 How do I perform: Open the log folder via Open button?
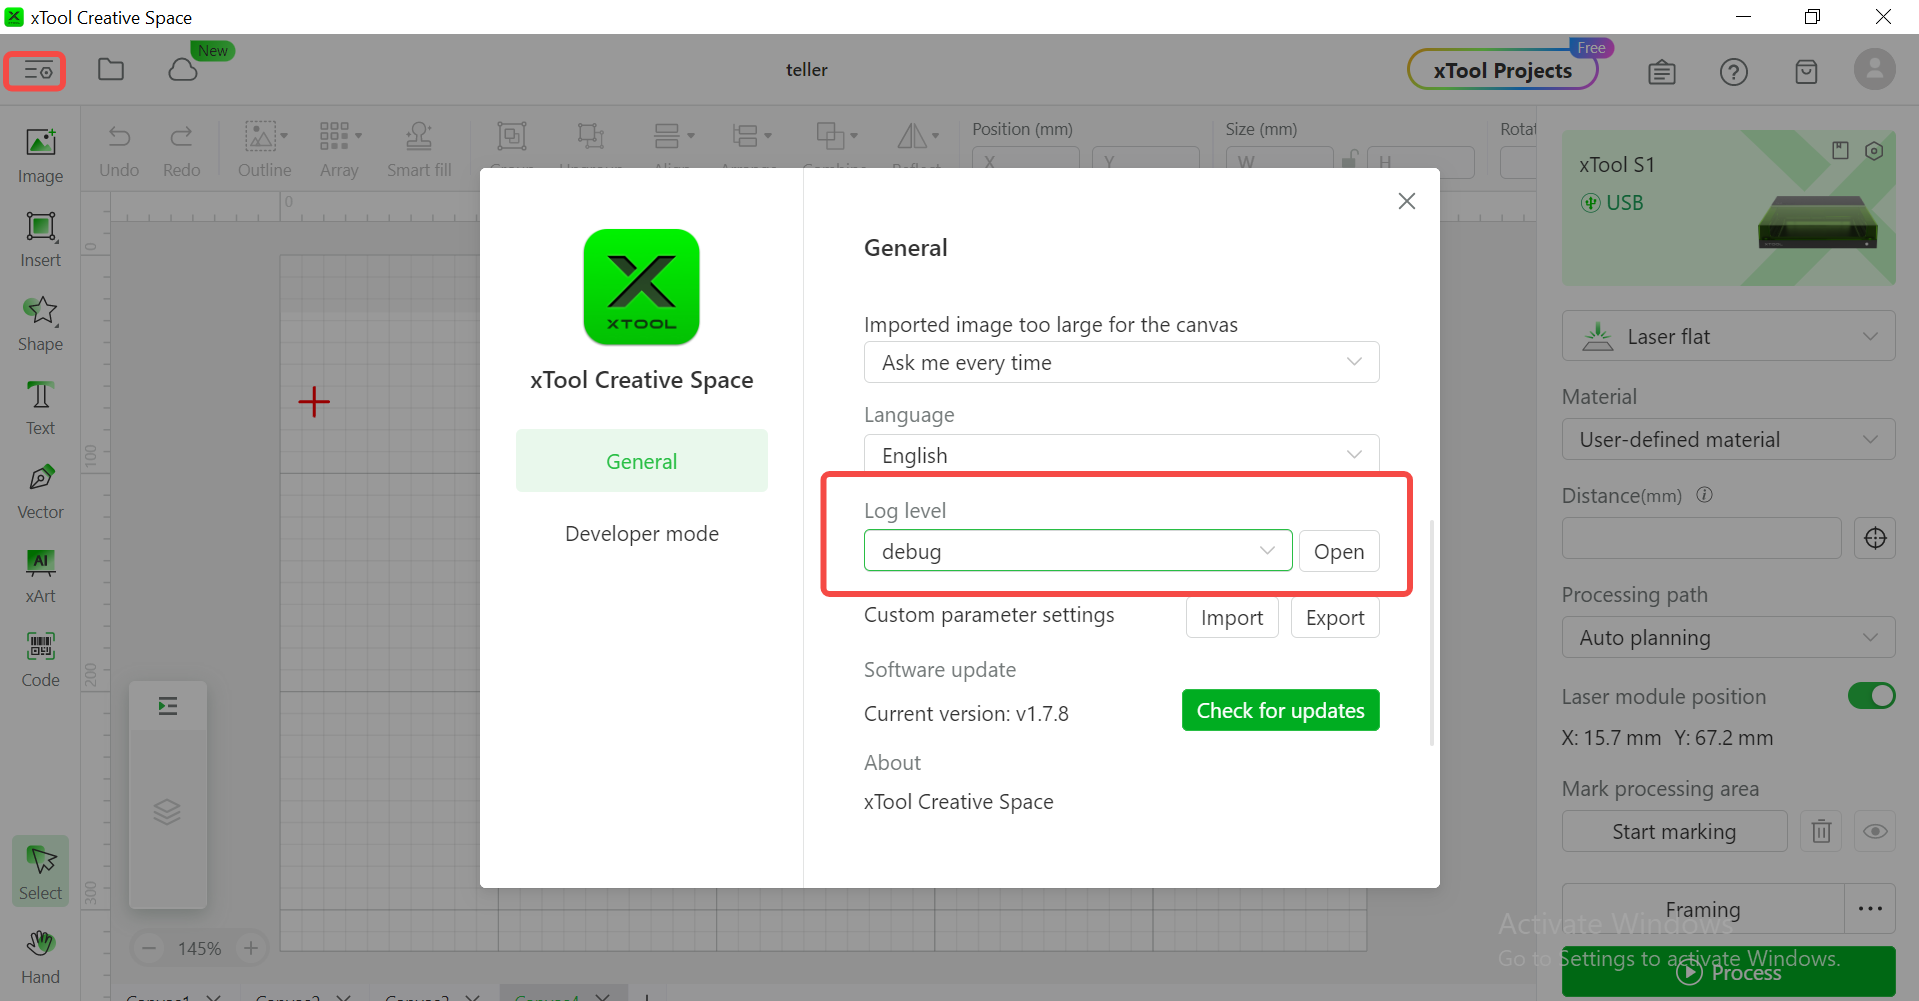click(x=1339, y=551)
